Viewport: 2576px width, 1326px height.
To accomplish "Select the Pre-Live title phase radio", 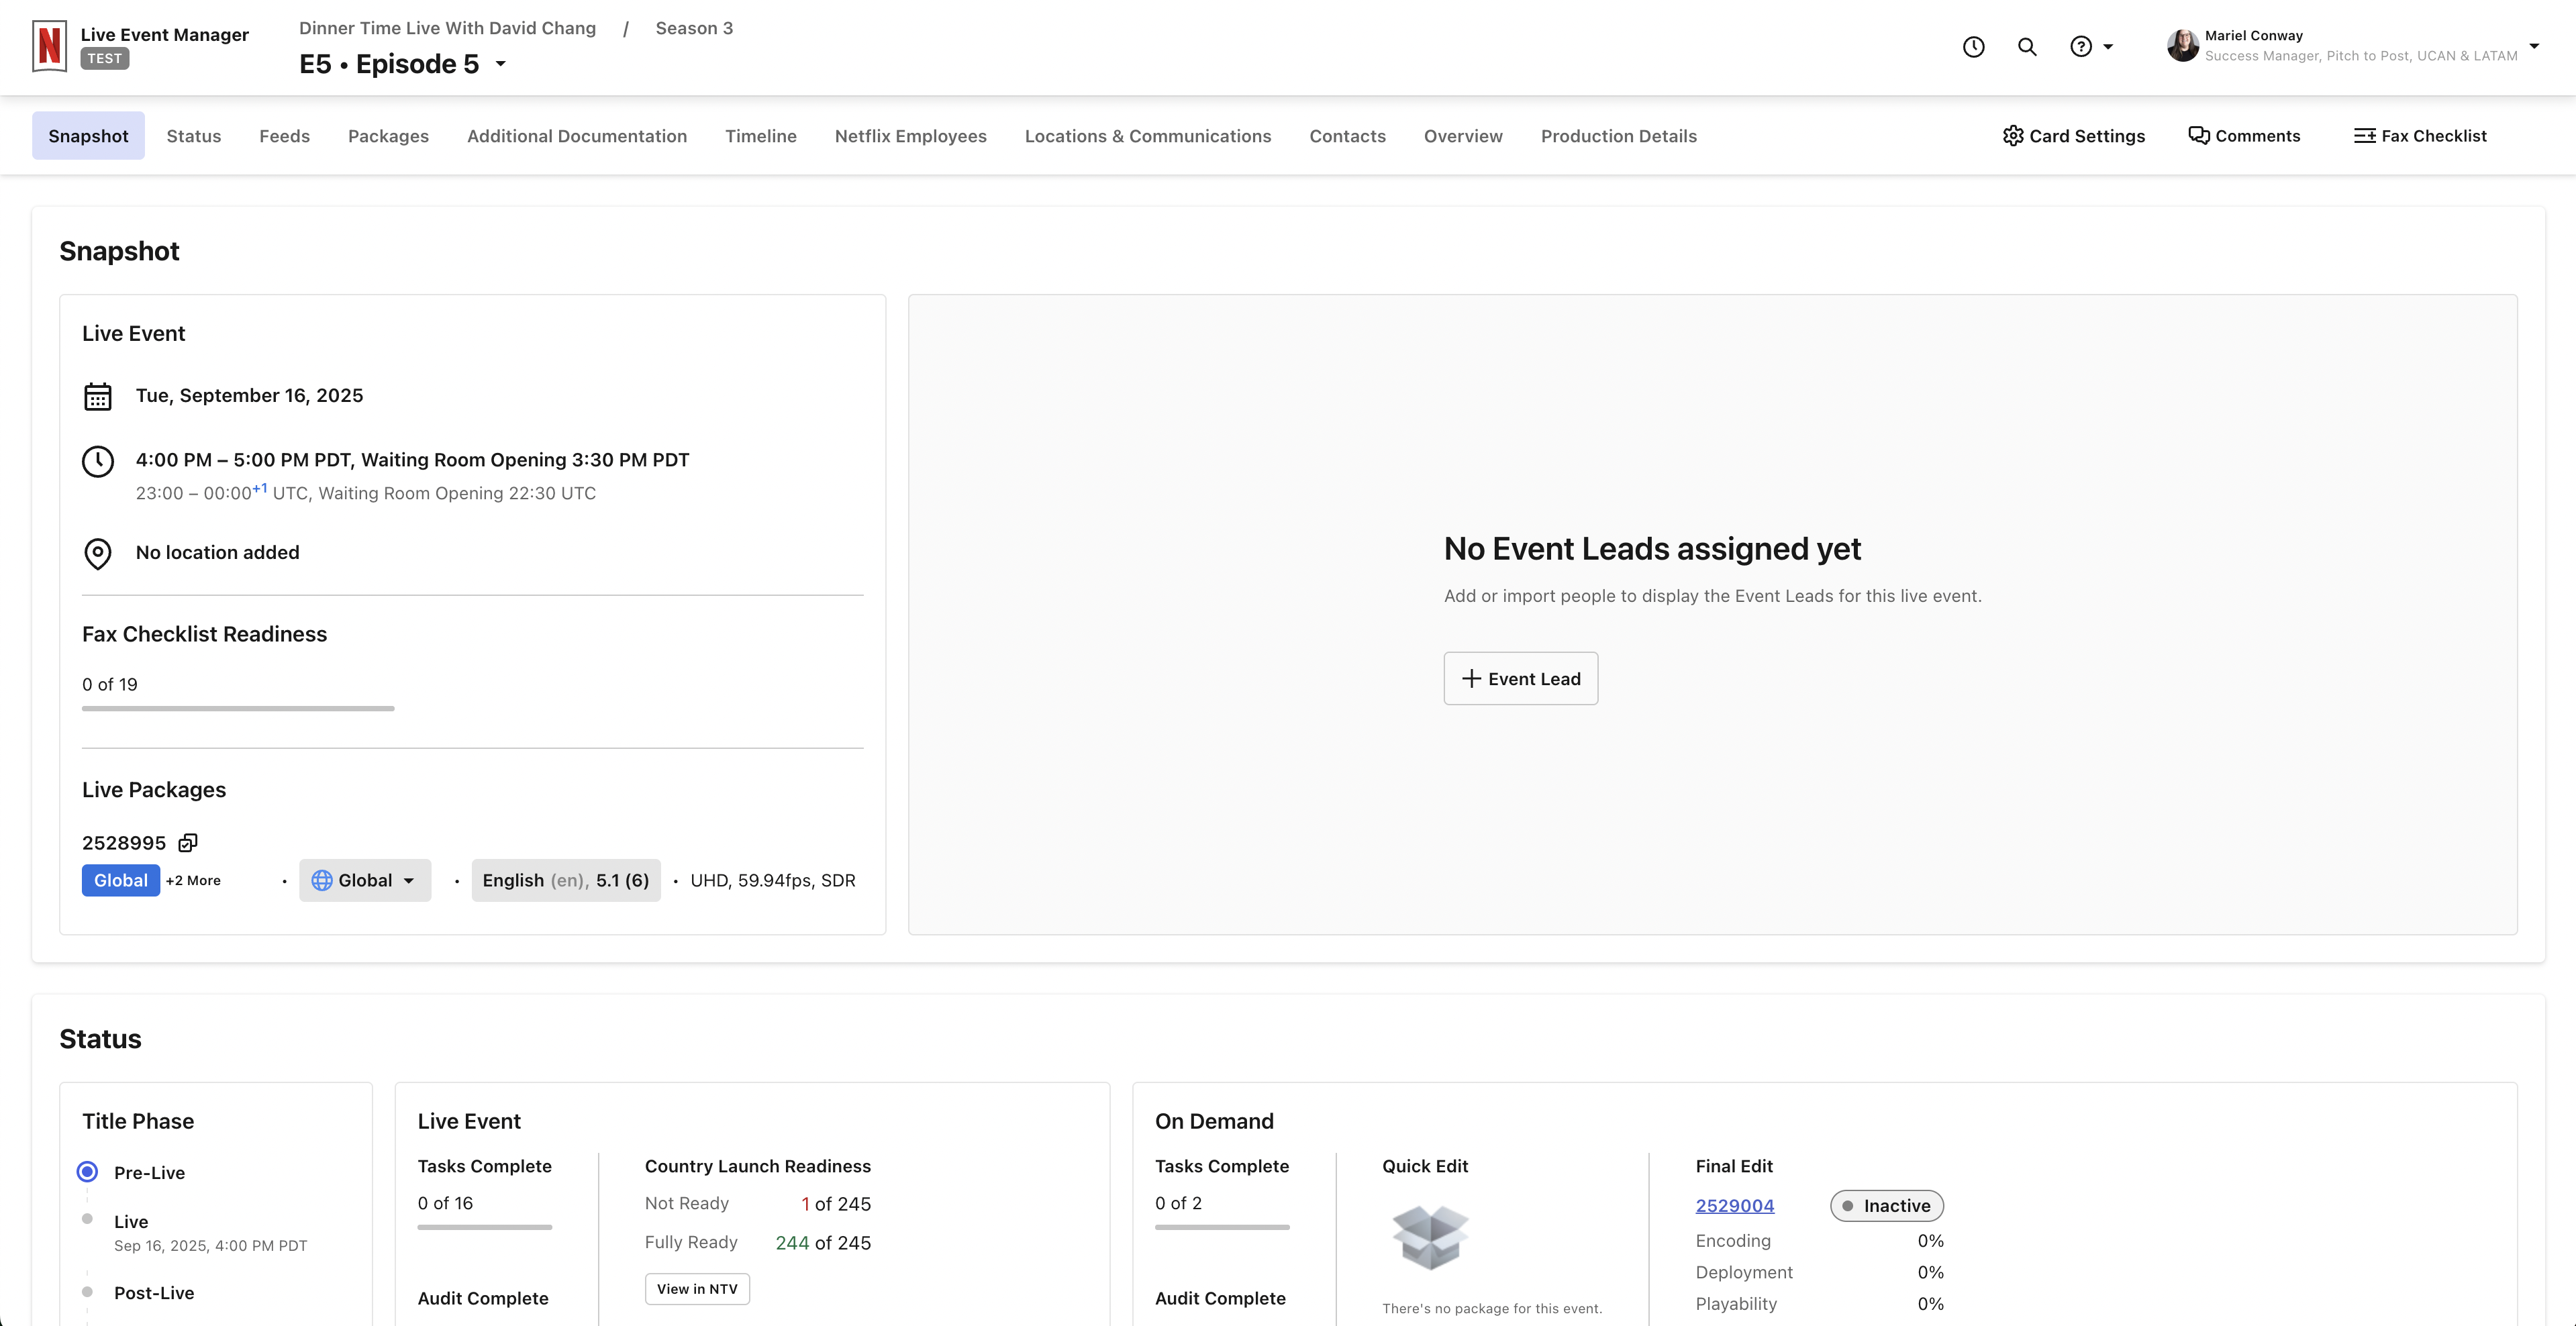I will [x=88, y=1171].
